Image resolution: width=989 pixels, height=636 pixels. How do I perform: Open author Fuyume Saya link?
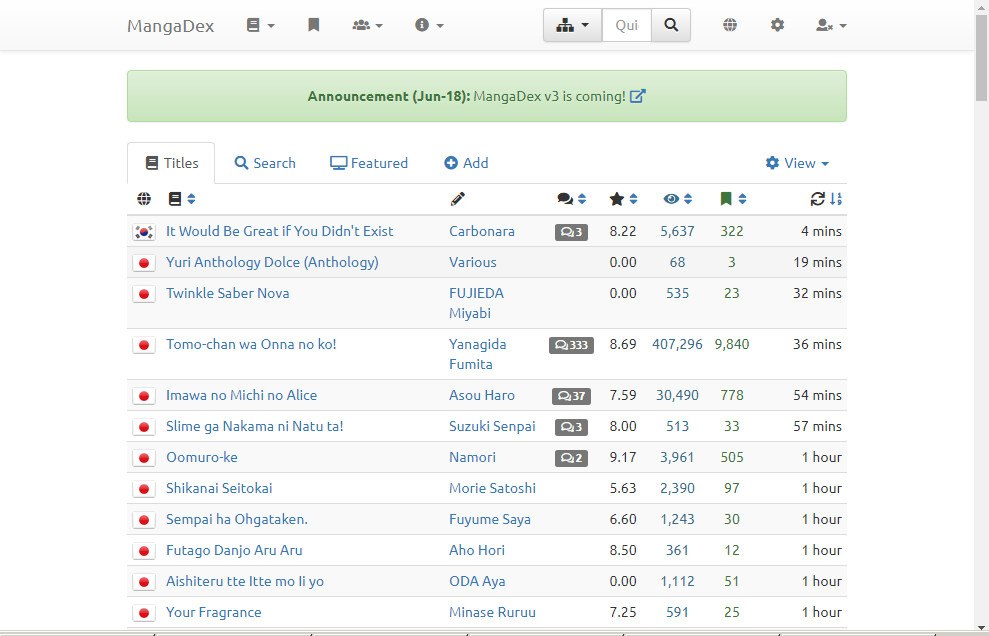click(490, 519)
